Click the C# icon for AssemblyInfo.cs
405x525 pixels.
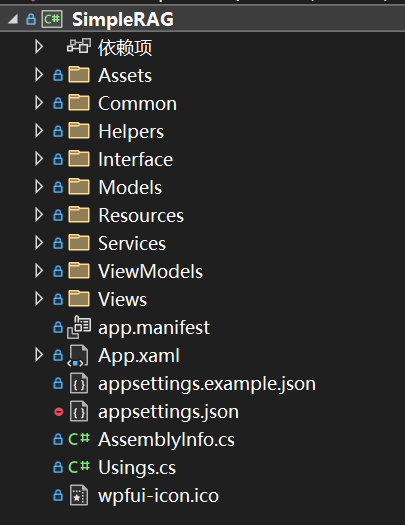click(79, 439)
